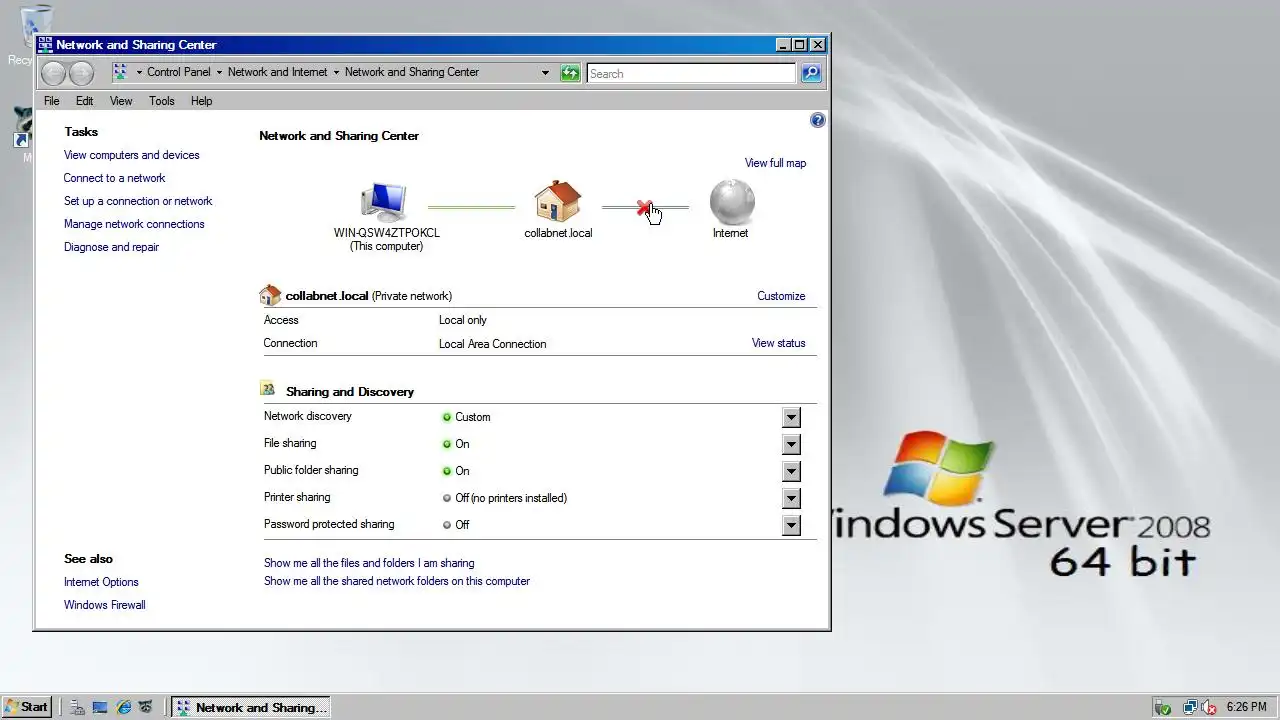Click the raccoon icon in quick launch
This screenshot has width=1280, height=720.
point(146,707)
